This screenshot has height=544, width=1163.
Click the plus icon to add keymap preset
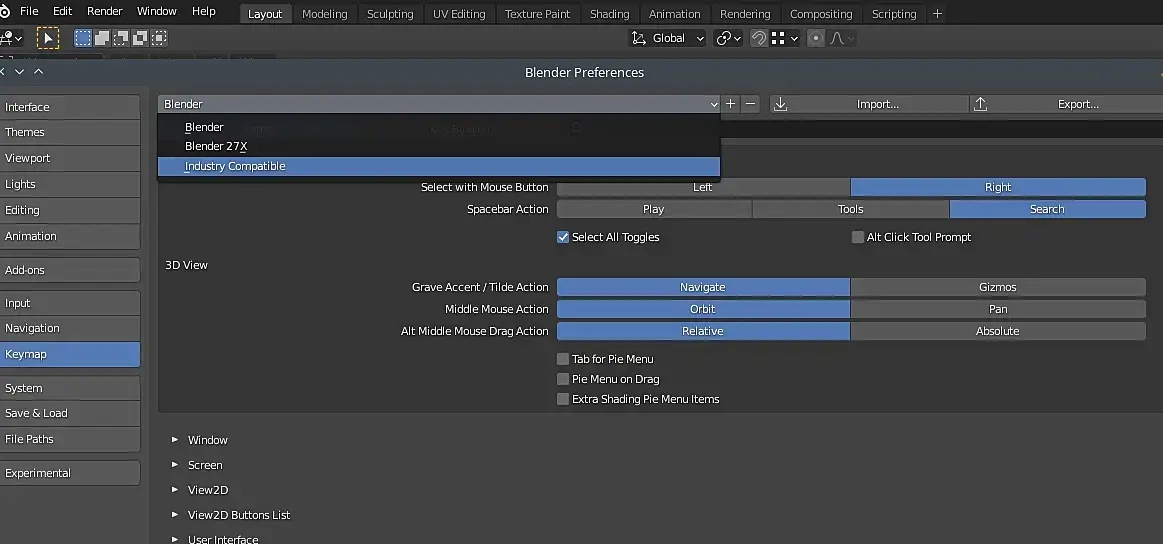(731, 104)
